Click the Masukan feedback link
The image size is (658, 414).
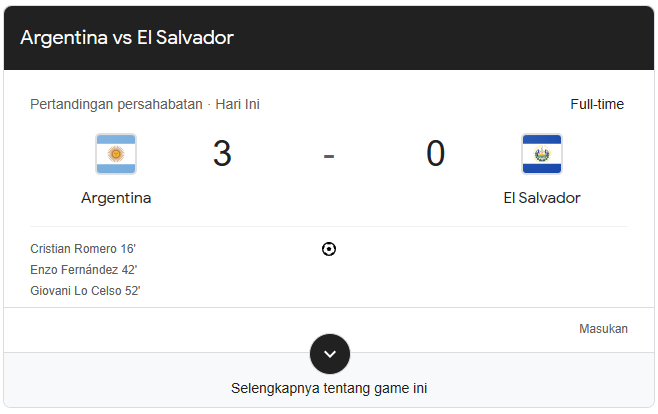[x=603, y=328]
